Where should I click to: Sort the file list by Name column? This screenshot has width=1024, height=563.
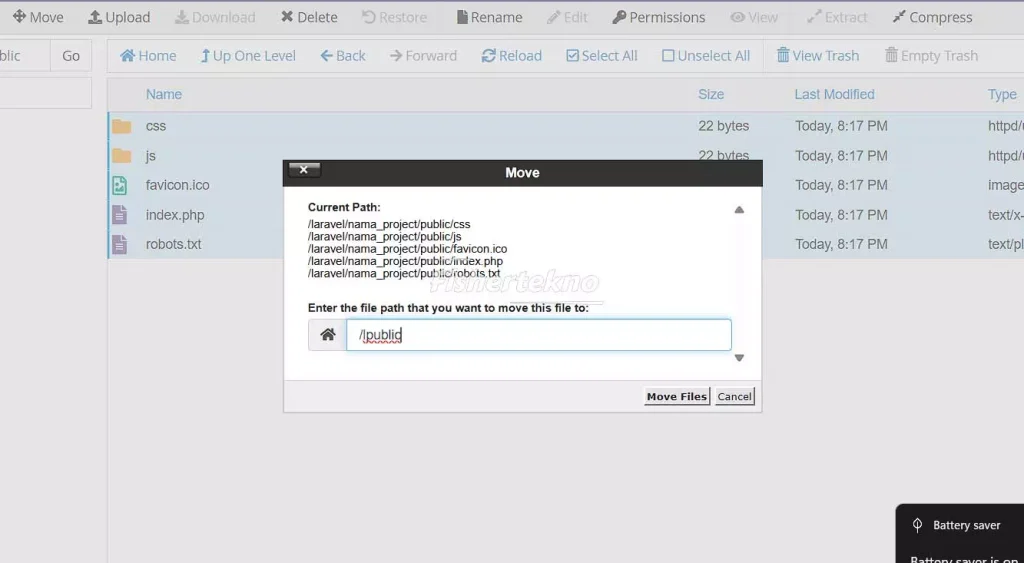click(164, 94)
